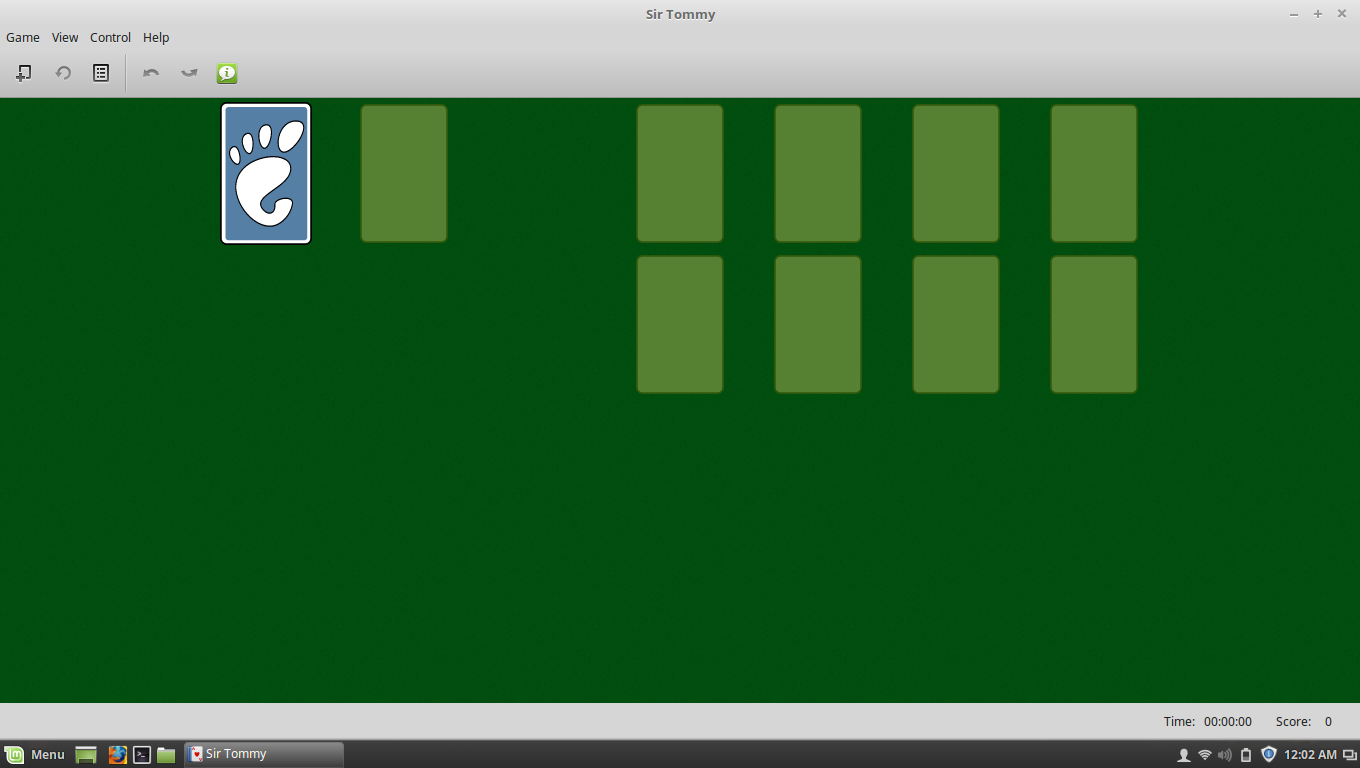Start a new game from the toolbar
This screenshot has height=768, width=1360.
click(23, 72)
